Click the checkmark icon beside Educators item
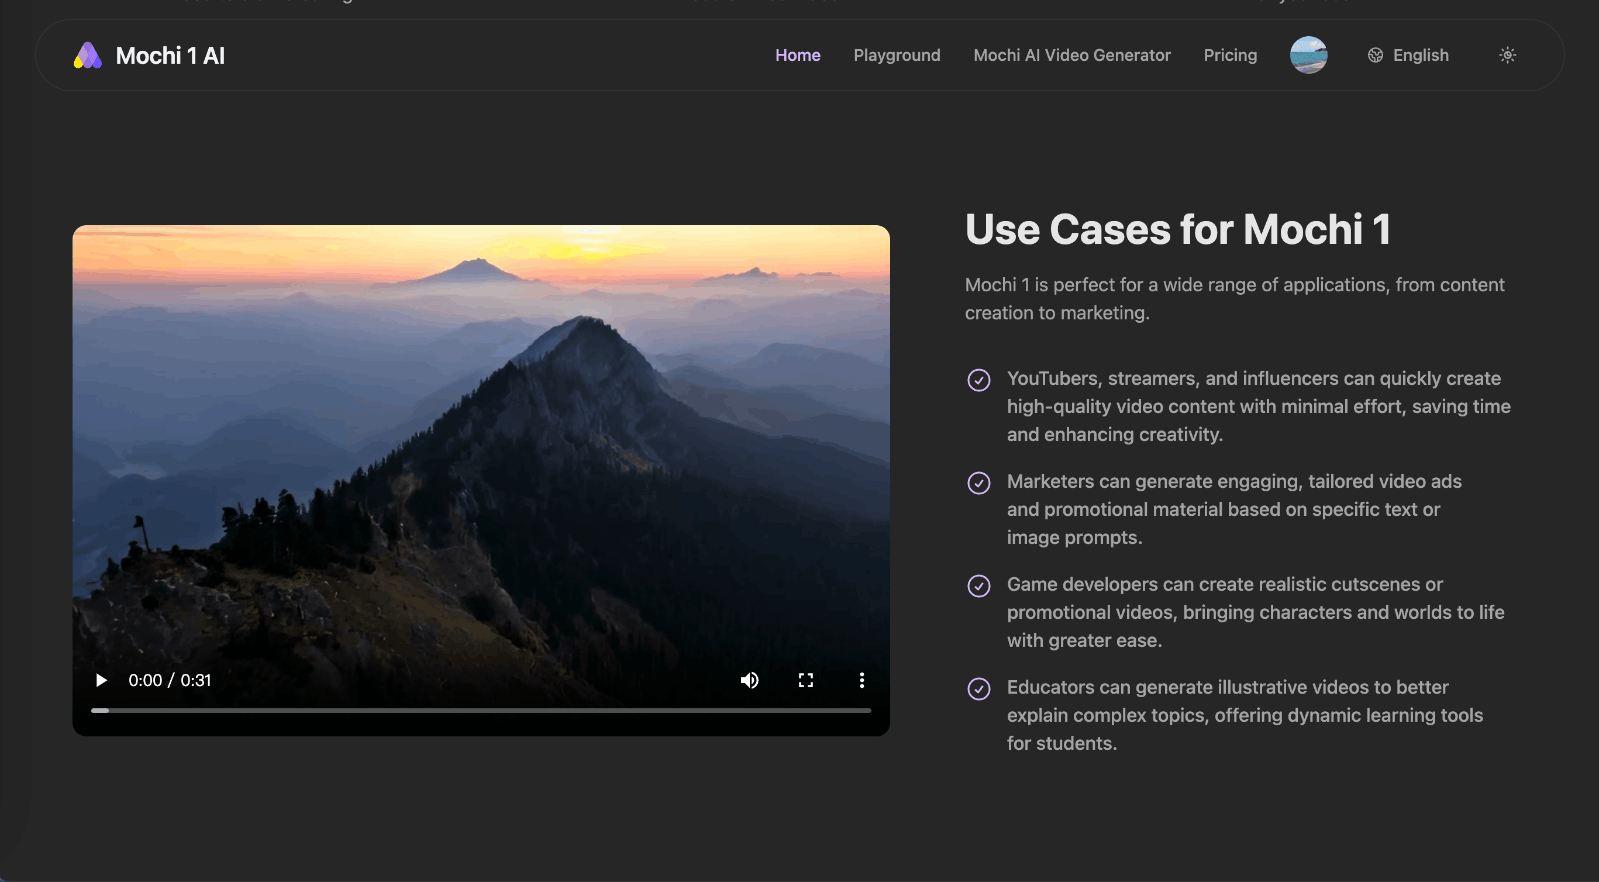Viewport: 1599px width, 882px height. coord(979,689)
